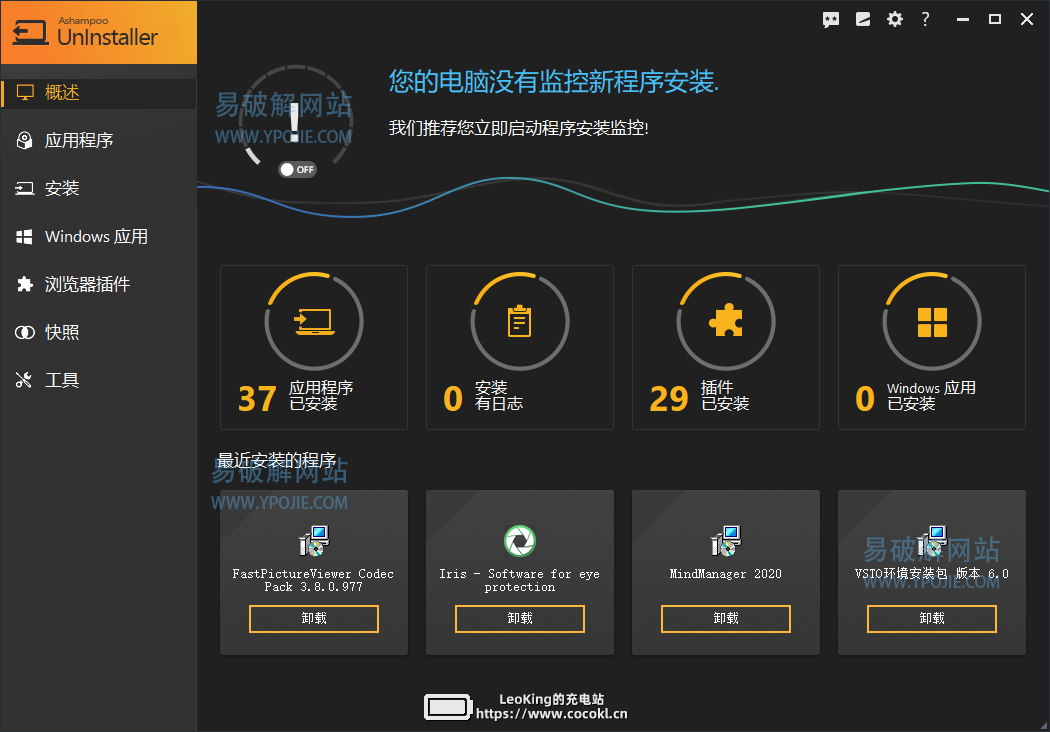Go to 安装 sidebar section
The image size is (1050, 732).
click(98, 189)
